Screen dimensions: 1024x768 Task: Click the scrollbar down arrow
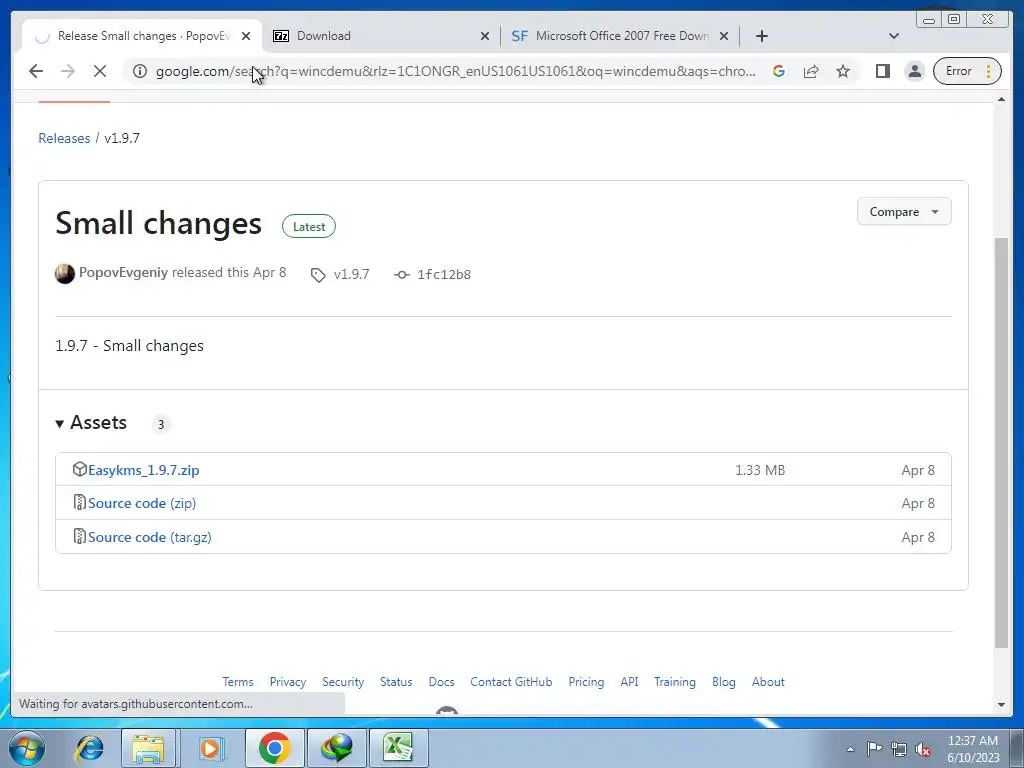coord(1001,705)
